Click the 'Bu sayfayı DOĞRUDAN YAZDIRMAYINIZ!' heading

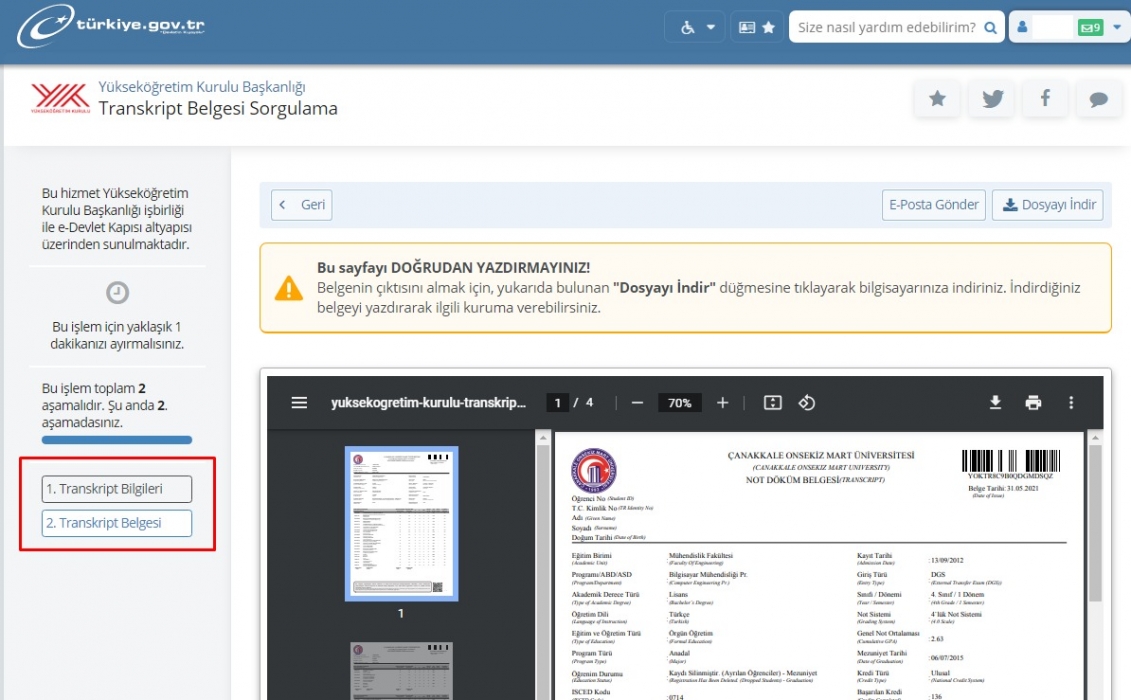pyautogui.click(x=453, y=268)
